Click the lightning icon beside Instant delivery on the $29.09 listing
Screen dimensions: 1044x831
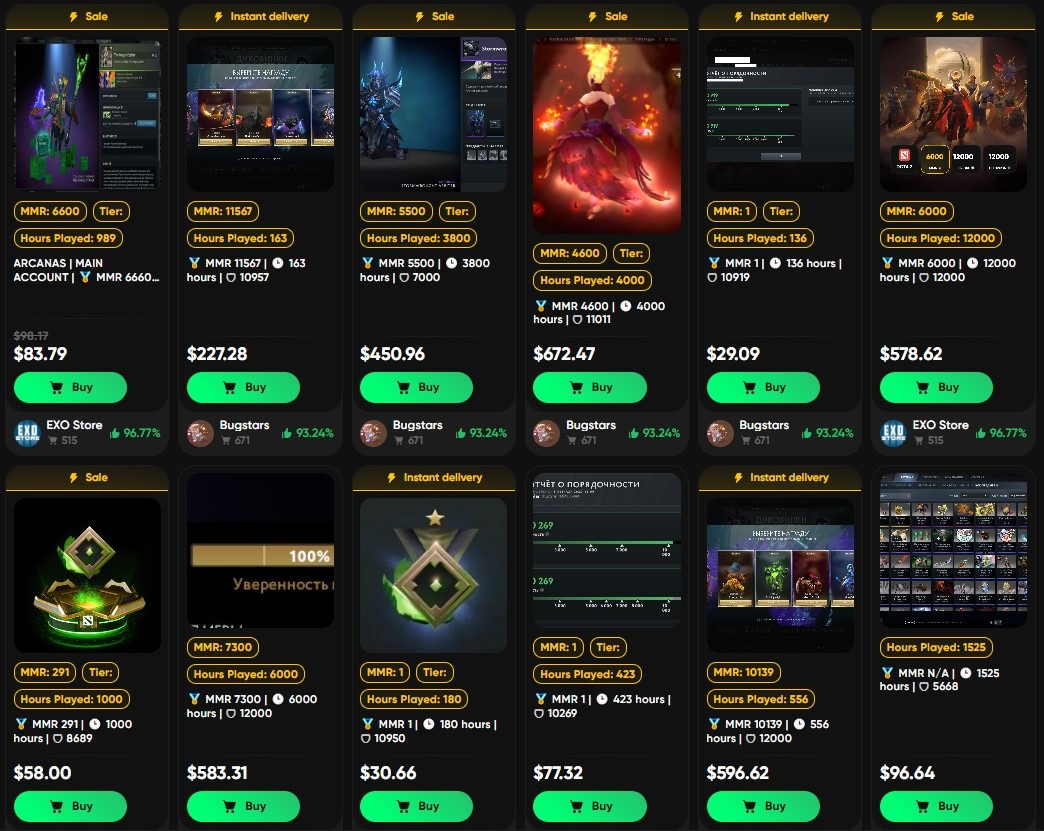pyautogui.click(x=738, y=17)
